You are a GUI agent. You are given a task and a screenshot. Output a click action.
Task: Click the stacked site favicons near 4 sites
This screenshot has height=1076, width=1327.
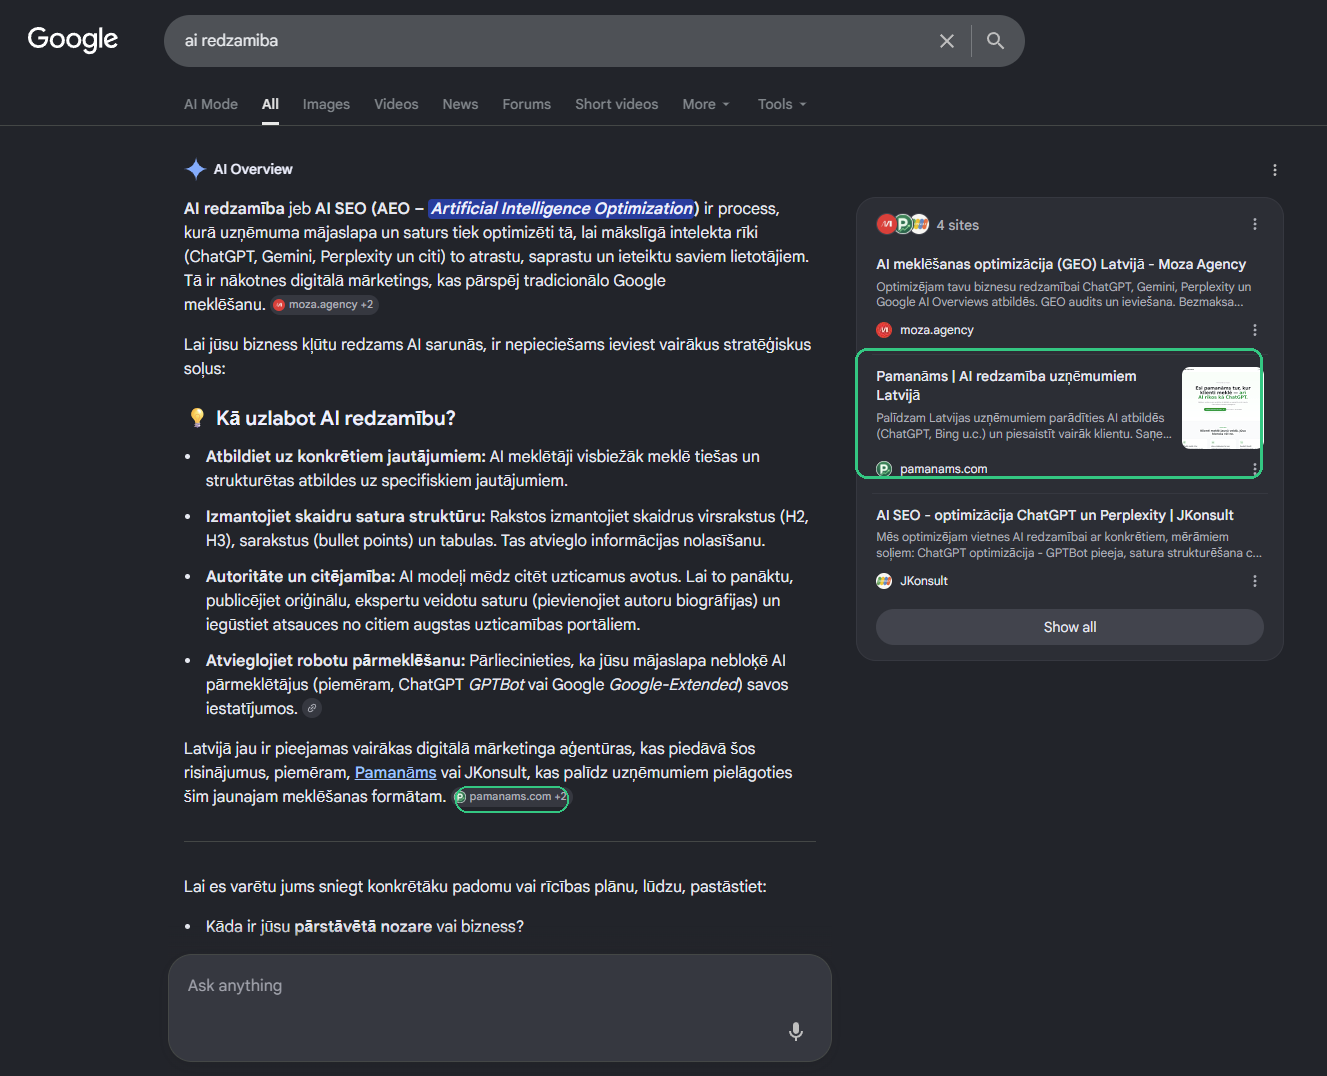(x=903, y=225)
